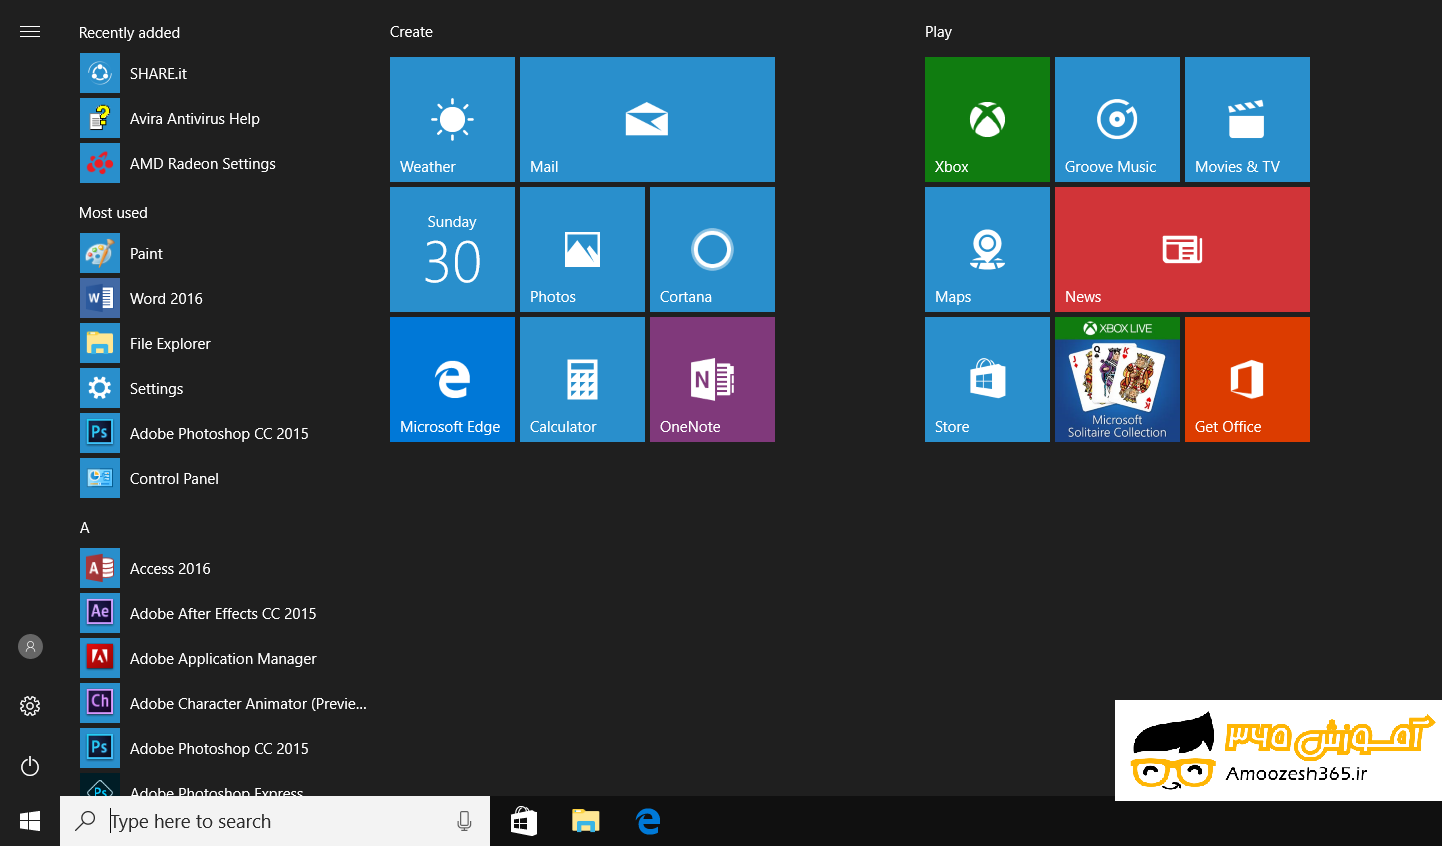1442x846 pixels.
Task: Open the Groove Music tile
Action: point(1117,119)
